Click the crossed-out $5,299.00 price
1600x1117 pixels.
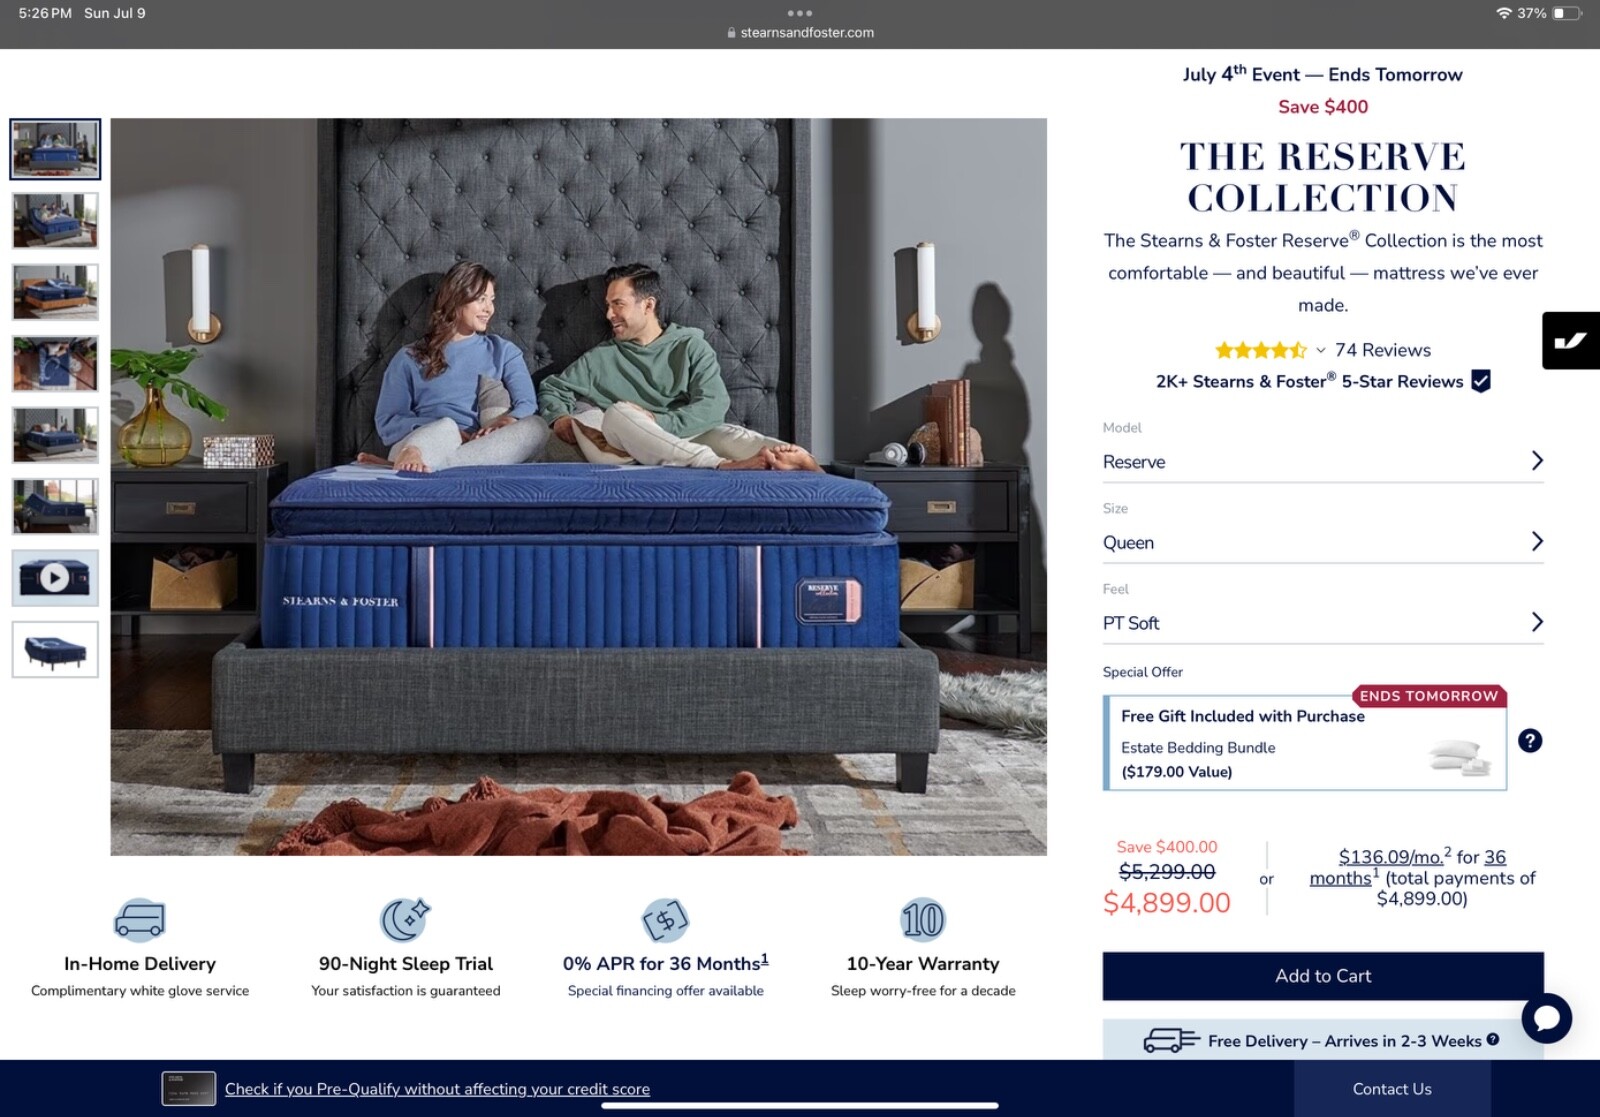[x=1167, y=872]
